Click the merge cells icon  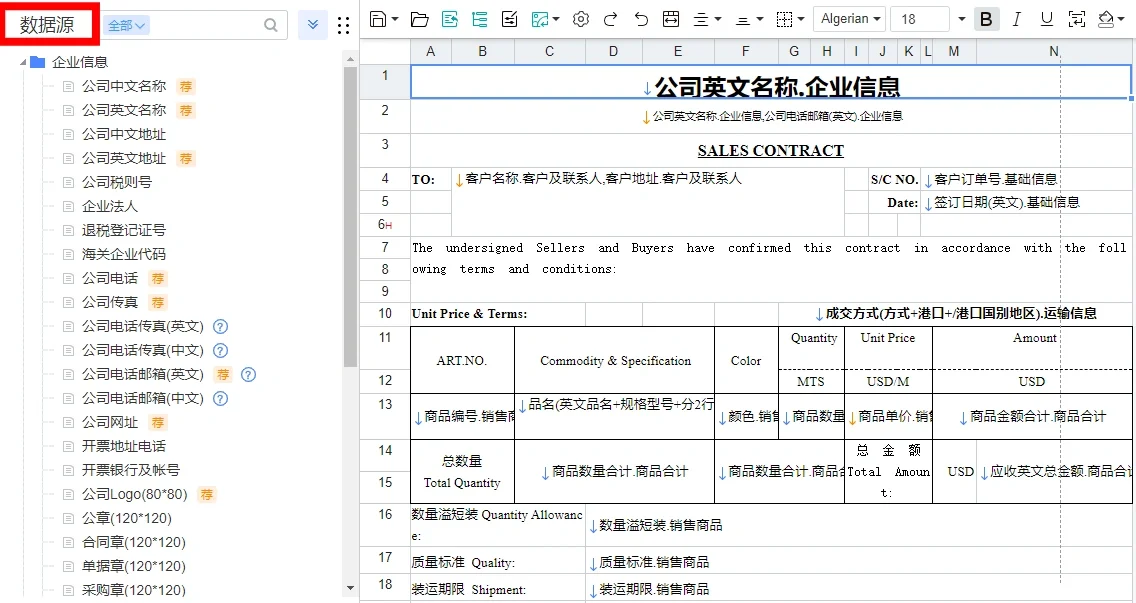pos(671,18)
